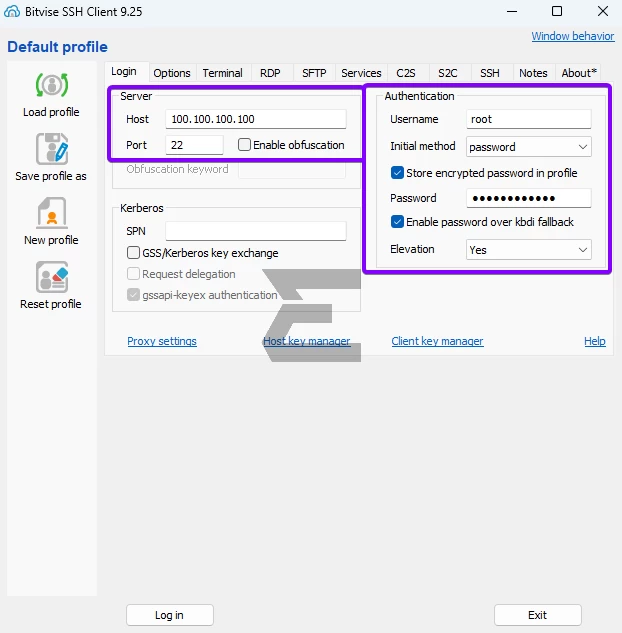Click the Kerberos SPN input field

(x=256, y=231)
